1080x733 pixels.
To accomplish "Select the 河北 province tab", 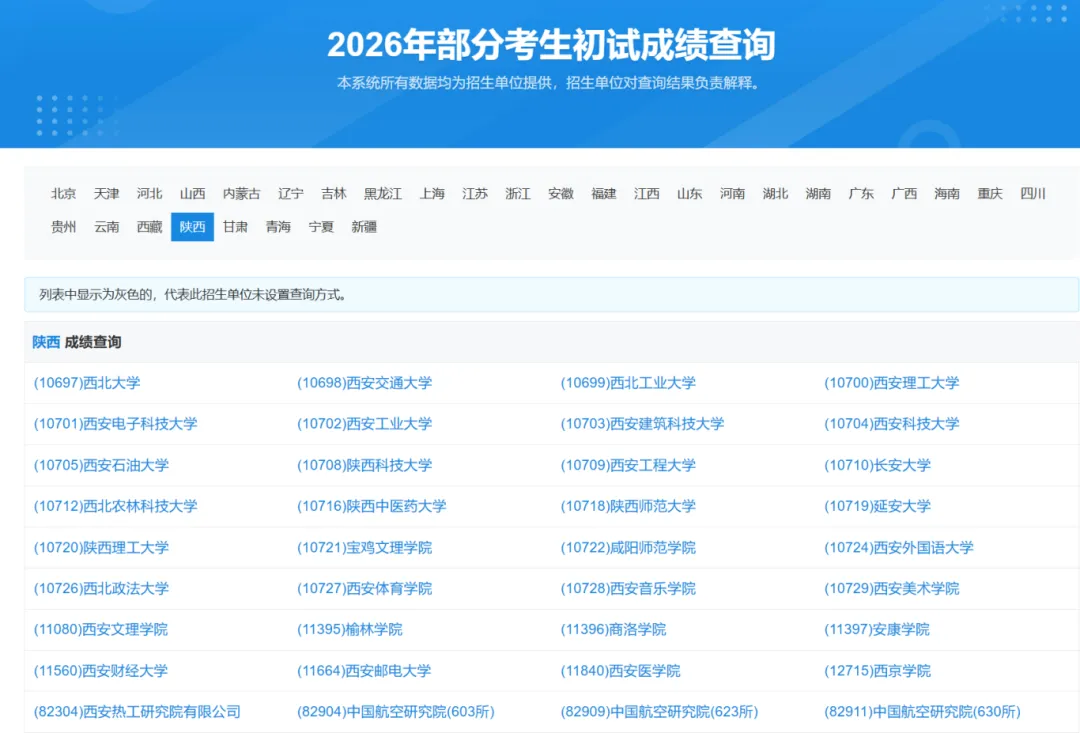I will click(x=149, y=194).
